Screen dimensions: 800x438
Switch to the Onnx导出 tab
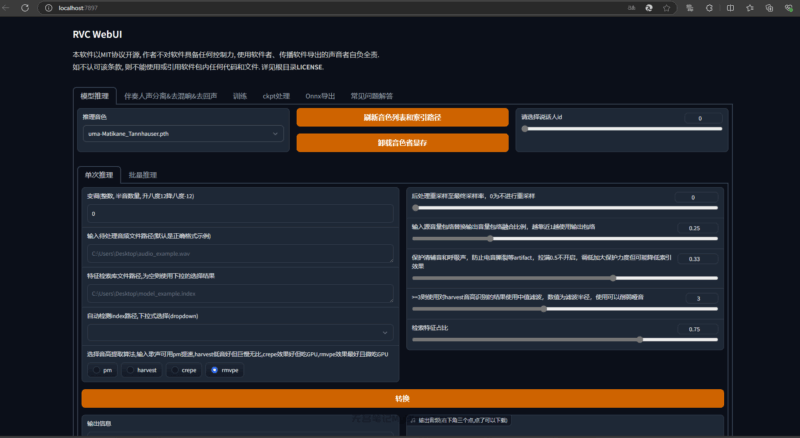(321, 96)
